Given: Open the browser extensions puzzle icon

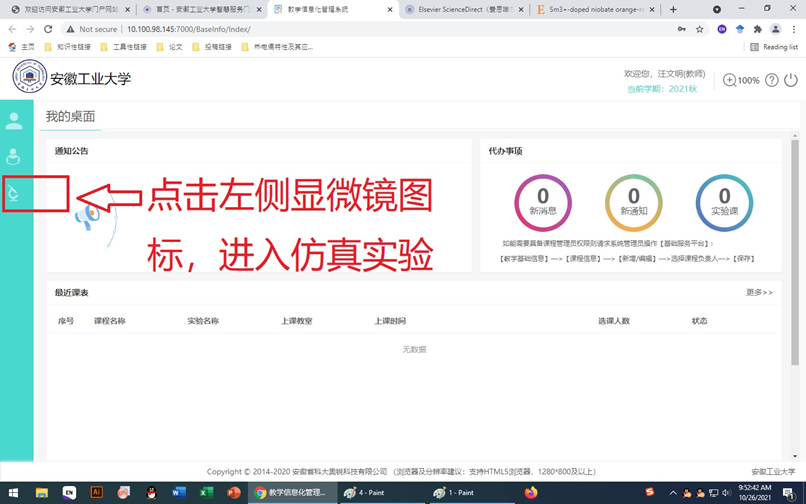Looking at the screenshot, I should pos(757,29).
